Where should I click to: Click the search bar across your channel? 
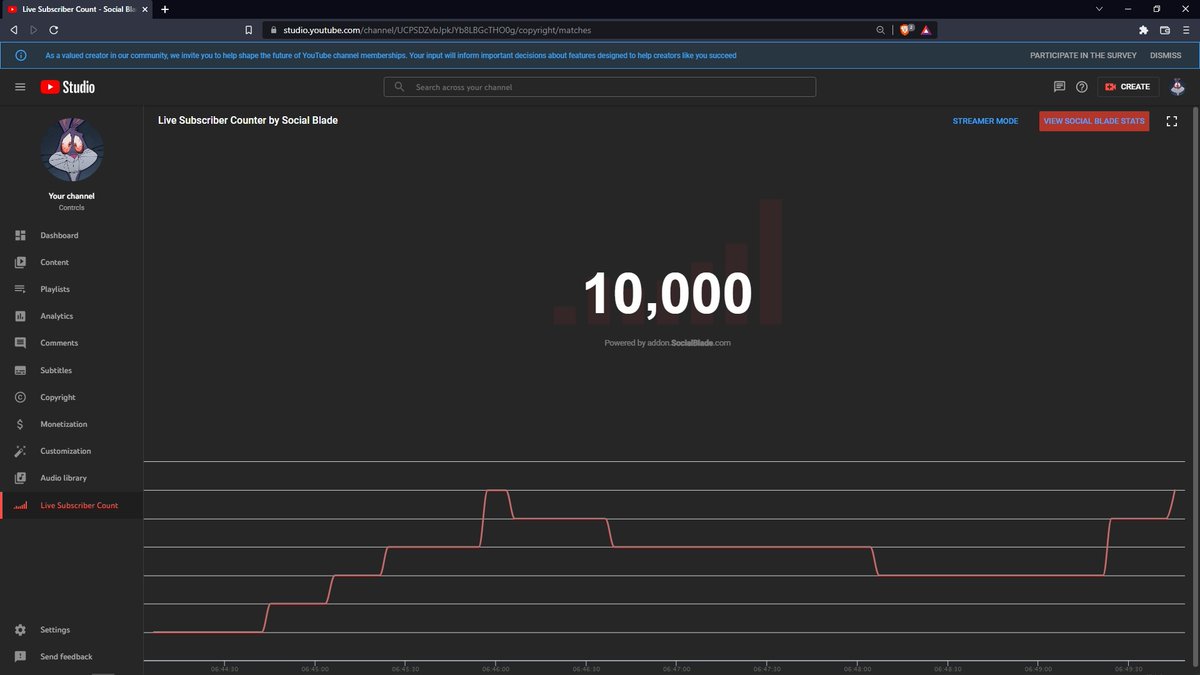pyautogui.click(x=600, y=87)
